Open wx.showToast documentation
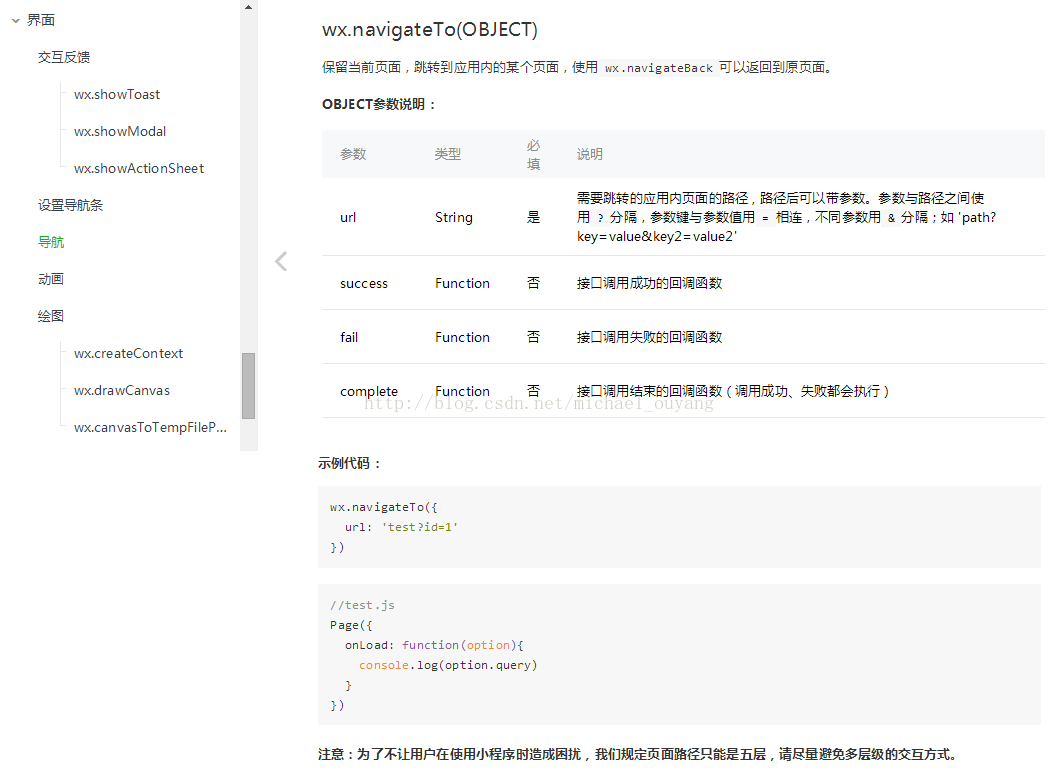Screen dimensions: 1061x784 117,95
